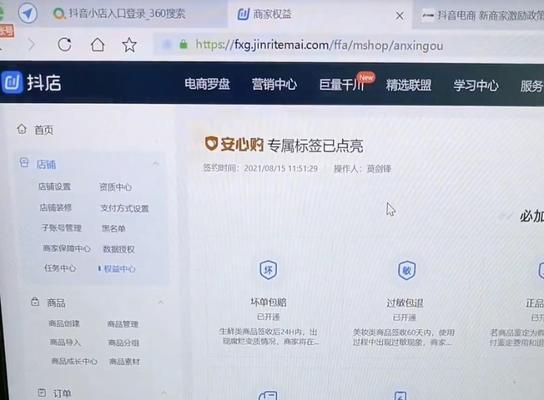Open 电商罗盘 in top navigation

click(207, 84)
